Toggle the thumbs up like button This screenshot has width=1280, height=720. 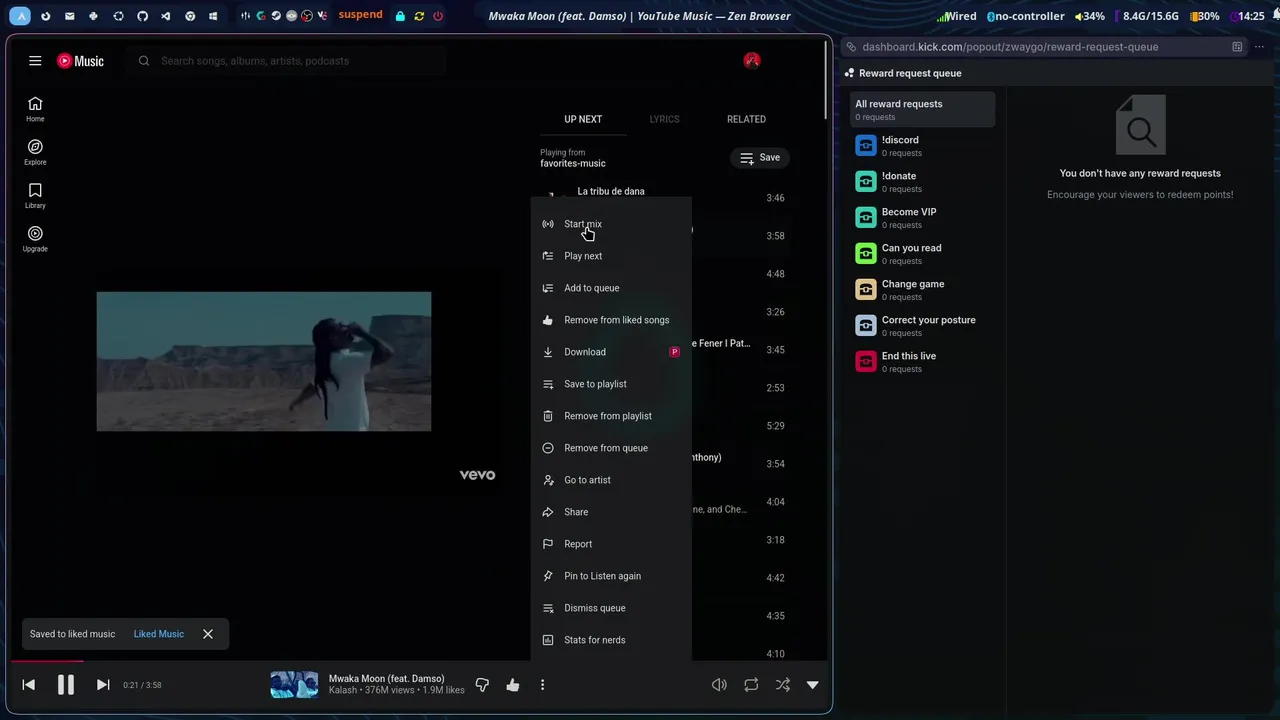tap(513, 685)
